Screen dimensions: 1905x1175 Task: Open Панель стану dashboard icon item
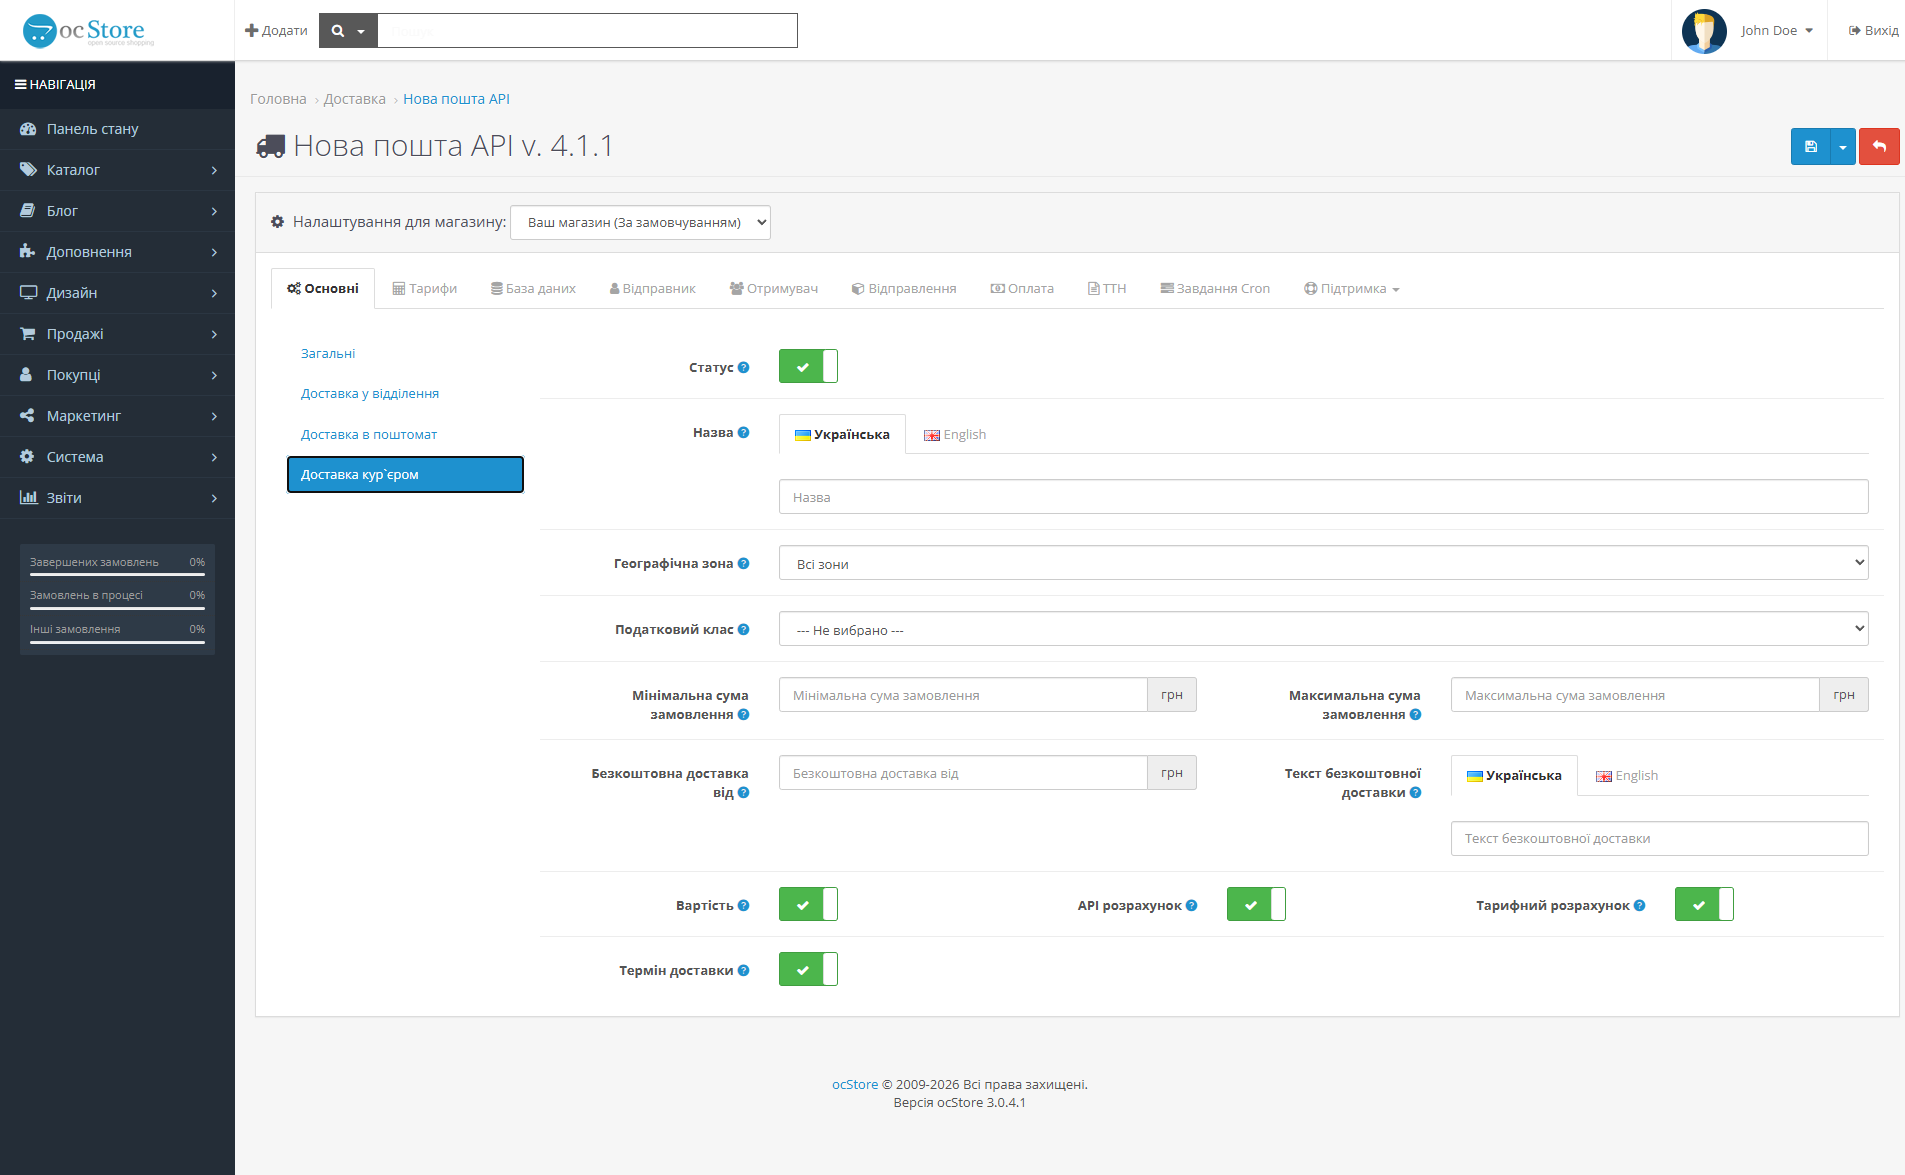(x=28, y=129)
